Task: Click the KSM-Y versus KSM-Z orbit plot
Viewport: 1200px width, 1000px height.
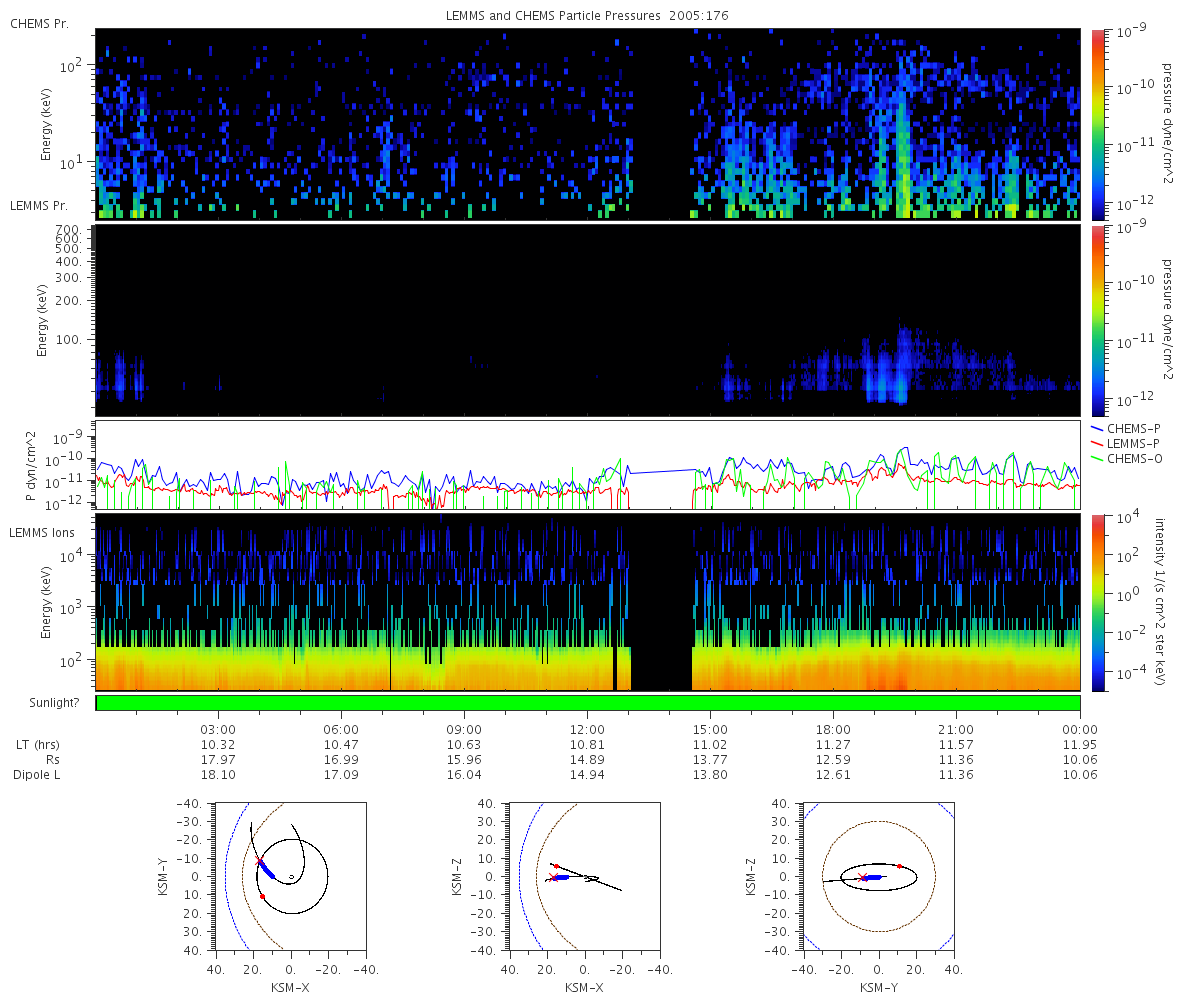Action: 878,876
